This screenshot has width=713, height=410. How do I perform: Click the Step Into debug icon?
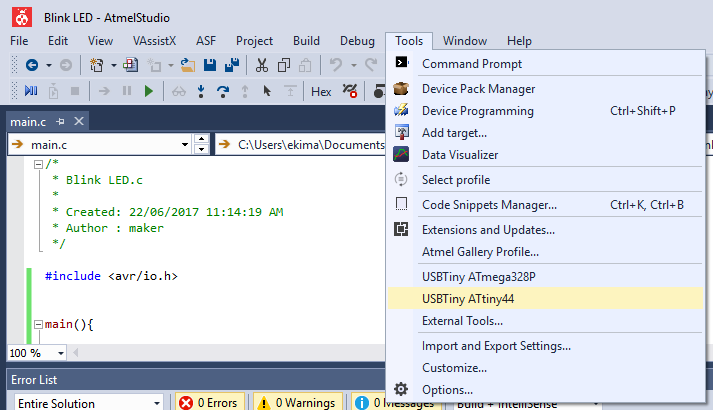click(x=201, y=91)
